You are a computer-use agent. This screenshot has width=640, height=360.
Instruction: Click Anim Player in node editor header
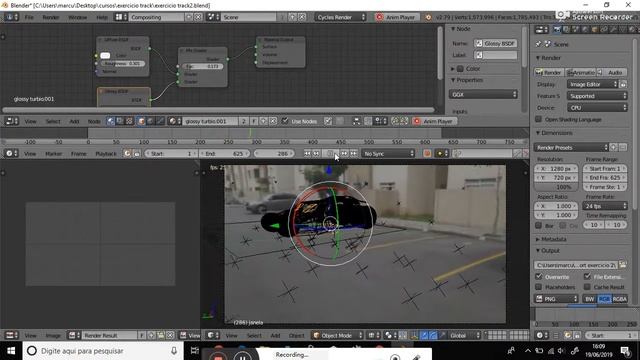(x=434, y=121)
